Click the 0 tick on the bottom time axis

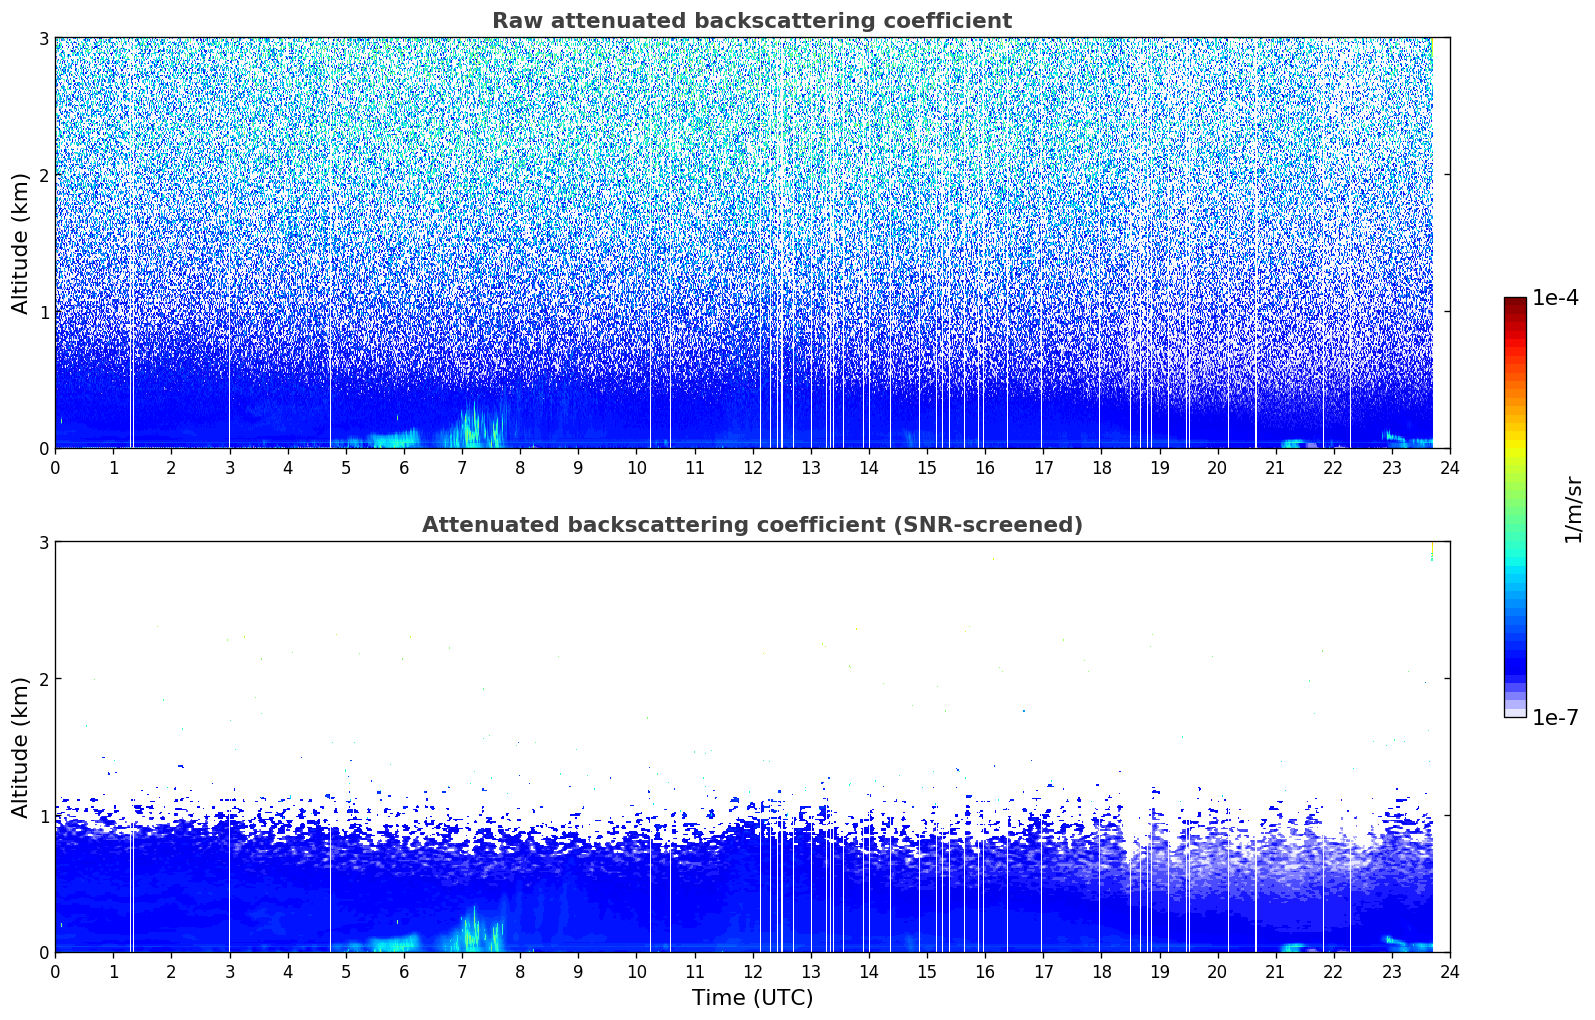(55, 971)
